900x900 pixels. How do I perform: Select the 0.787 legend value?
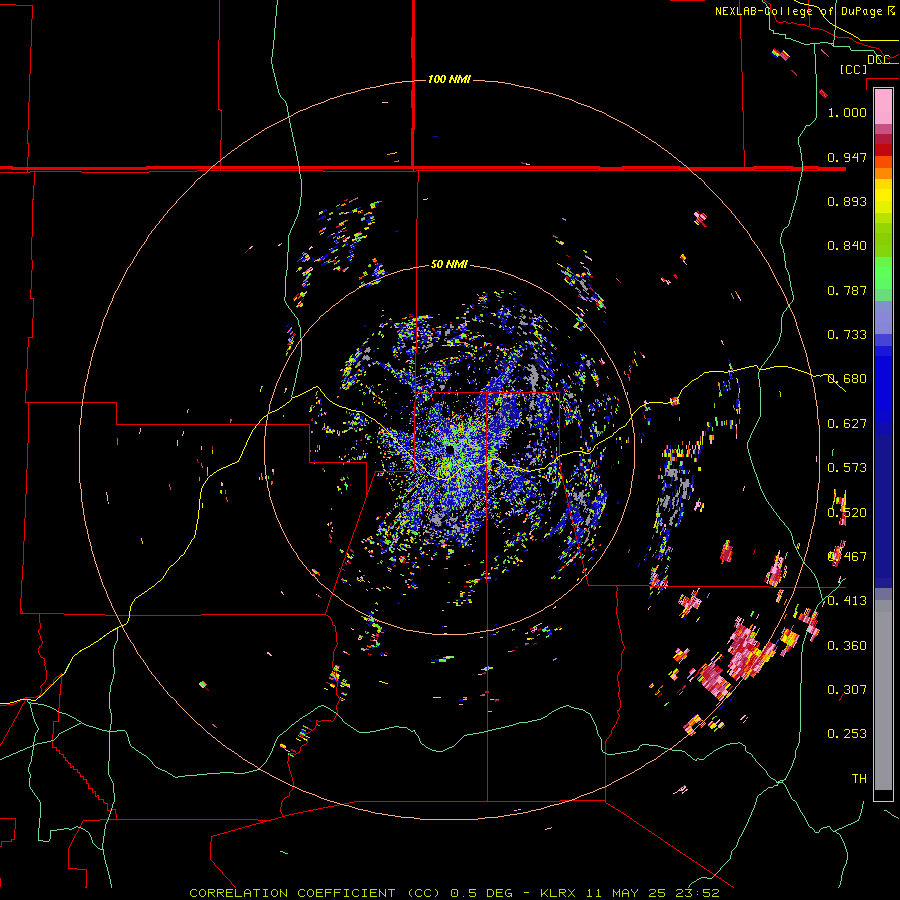point(847,290)
